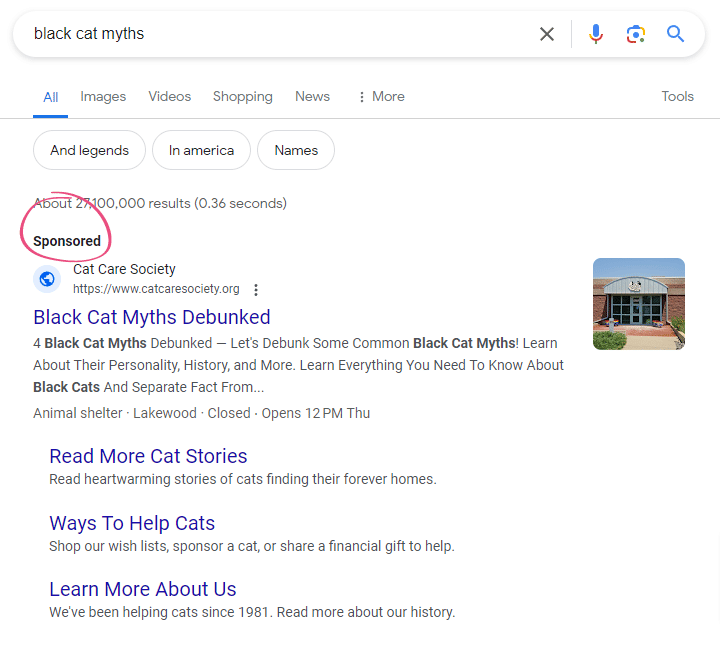Image resolution: width=720 pixels, height=649 pixels.
Task: Click the "Shop our wish lists" description text
Action: click(x=252, y=546)
